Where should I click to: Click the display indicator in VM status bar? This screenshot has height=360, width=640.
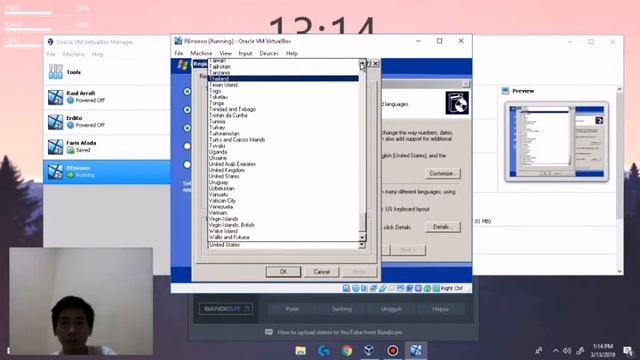tap(400, 288)
